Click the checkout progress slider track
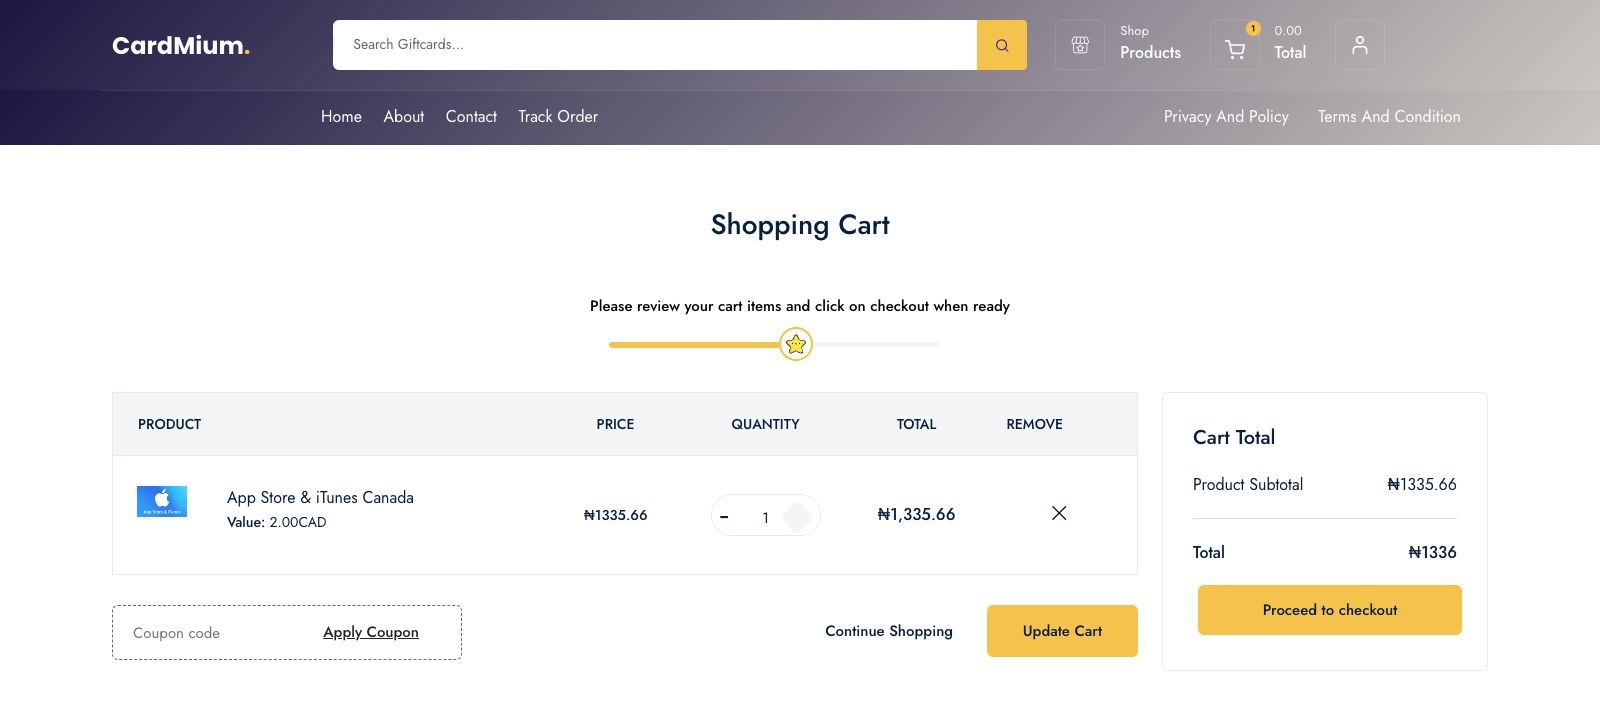This screenshot has height=714, width=1600. tap(880, 344)
